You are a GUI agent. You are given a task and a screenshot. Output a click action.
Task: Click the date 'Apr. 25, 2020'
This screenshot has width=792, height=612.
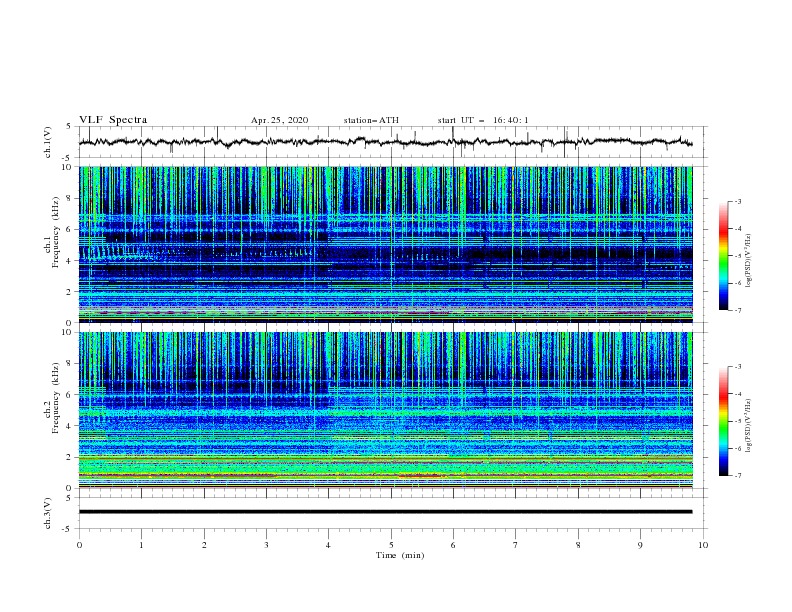click(x=279, y=120)
